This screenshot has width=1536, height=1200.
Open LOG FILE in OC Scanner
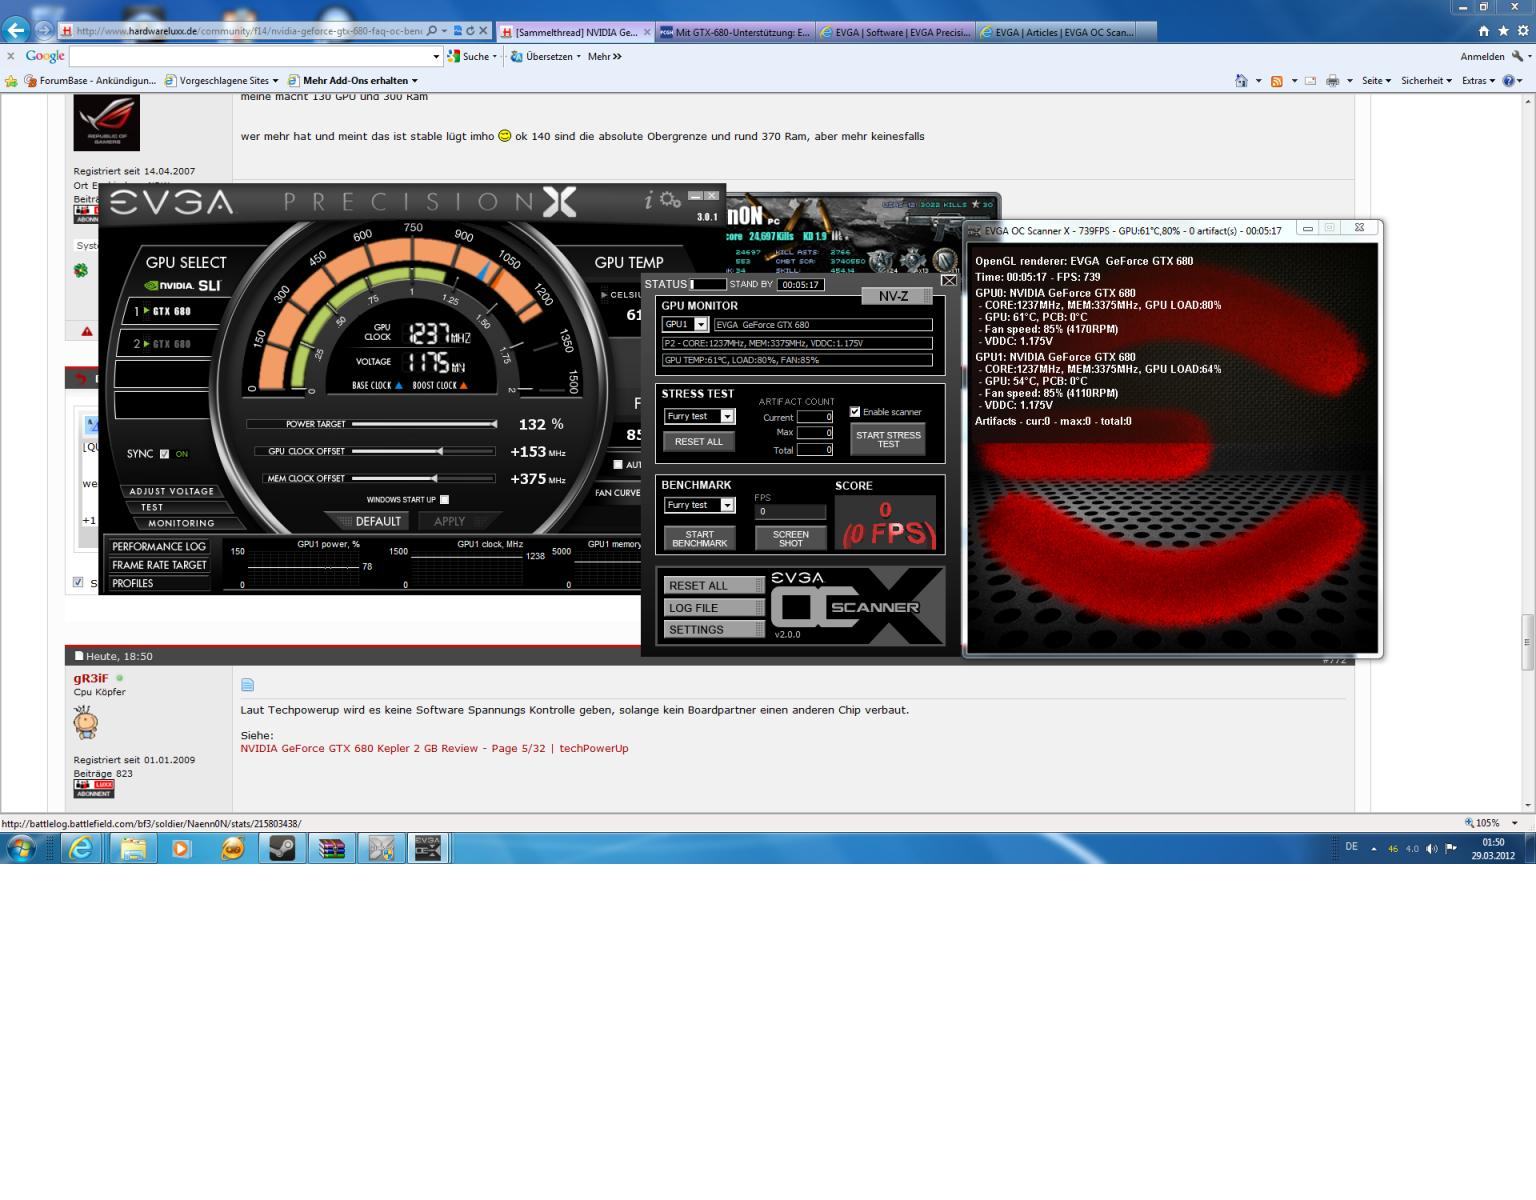(714, 608)
